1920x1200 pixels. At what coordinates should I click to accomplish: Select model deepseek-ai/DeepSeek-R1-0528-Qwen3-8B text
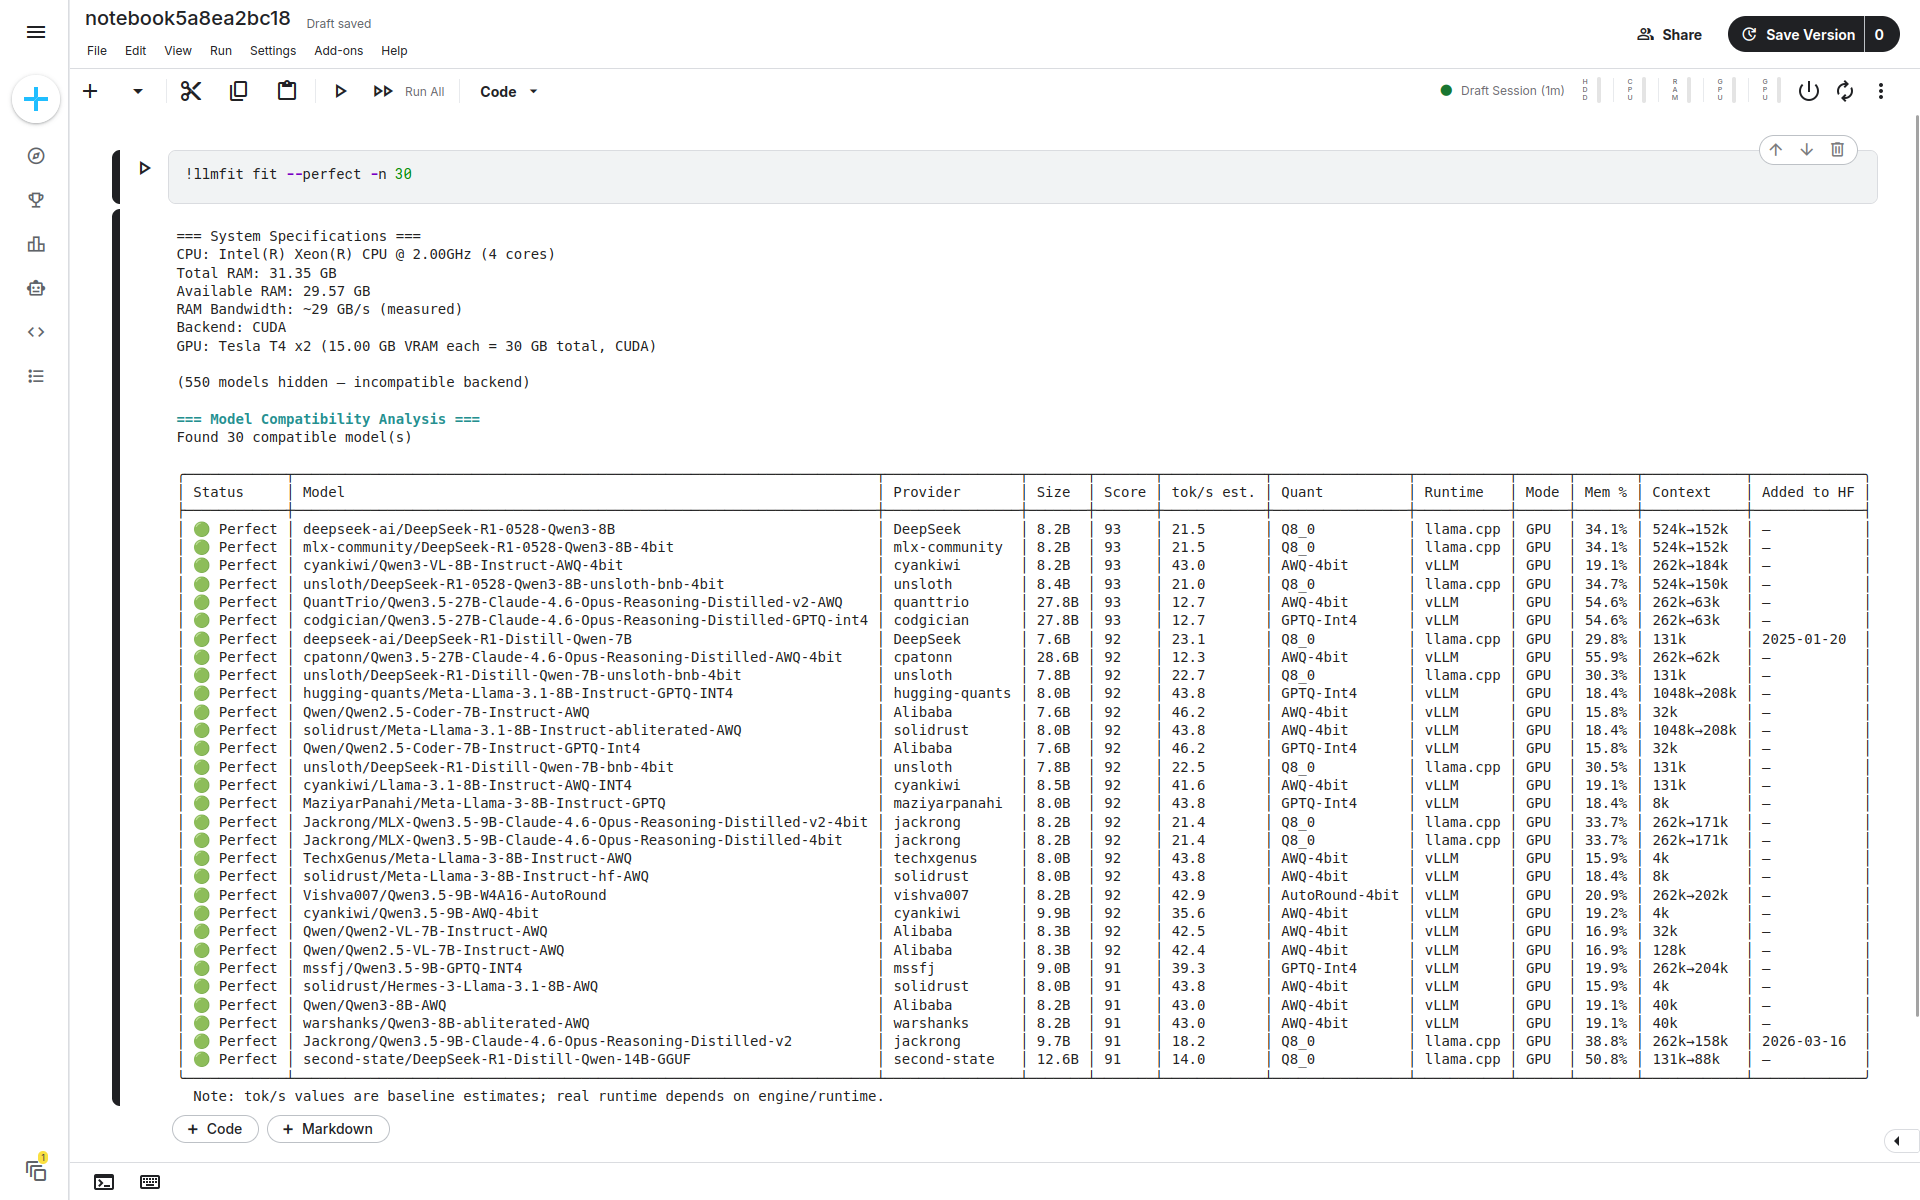459,529
